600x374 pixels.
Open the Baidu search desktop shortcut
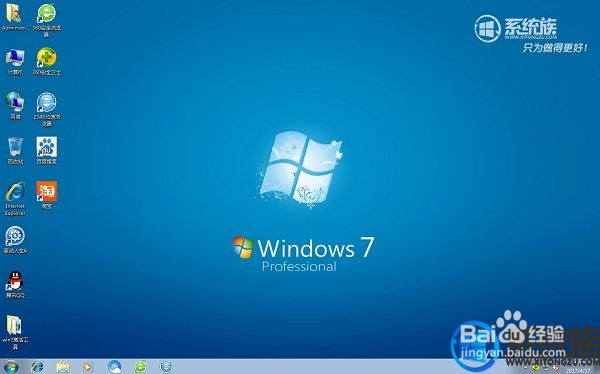point(47,150)
